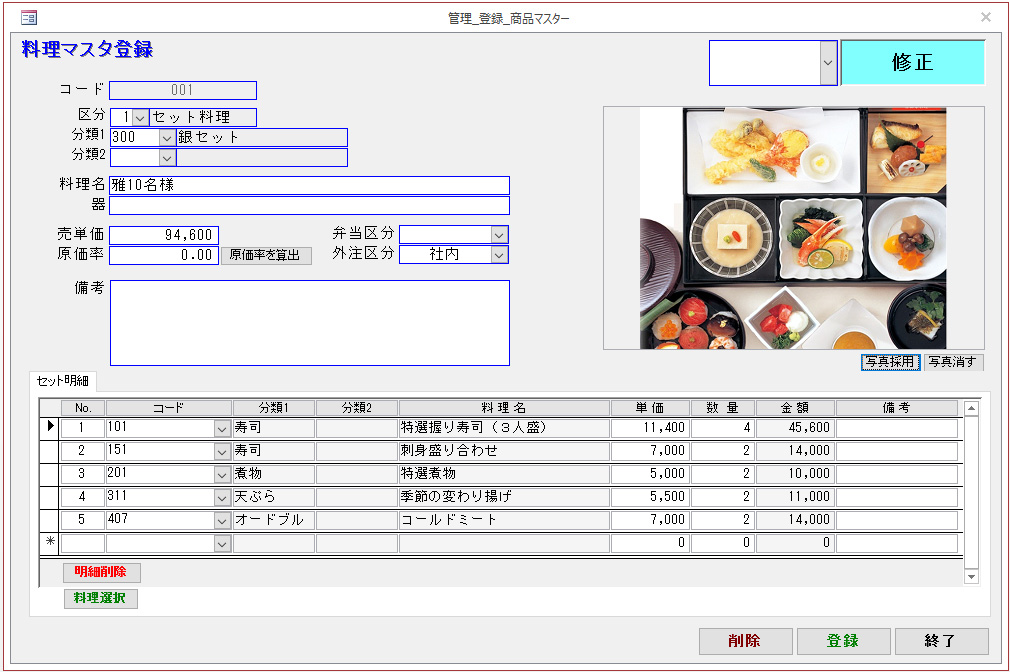Expand the dropdown left of 修正 button
Screen dimensions: 1010x672
[x=827, y=63]
